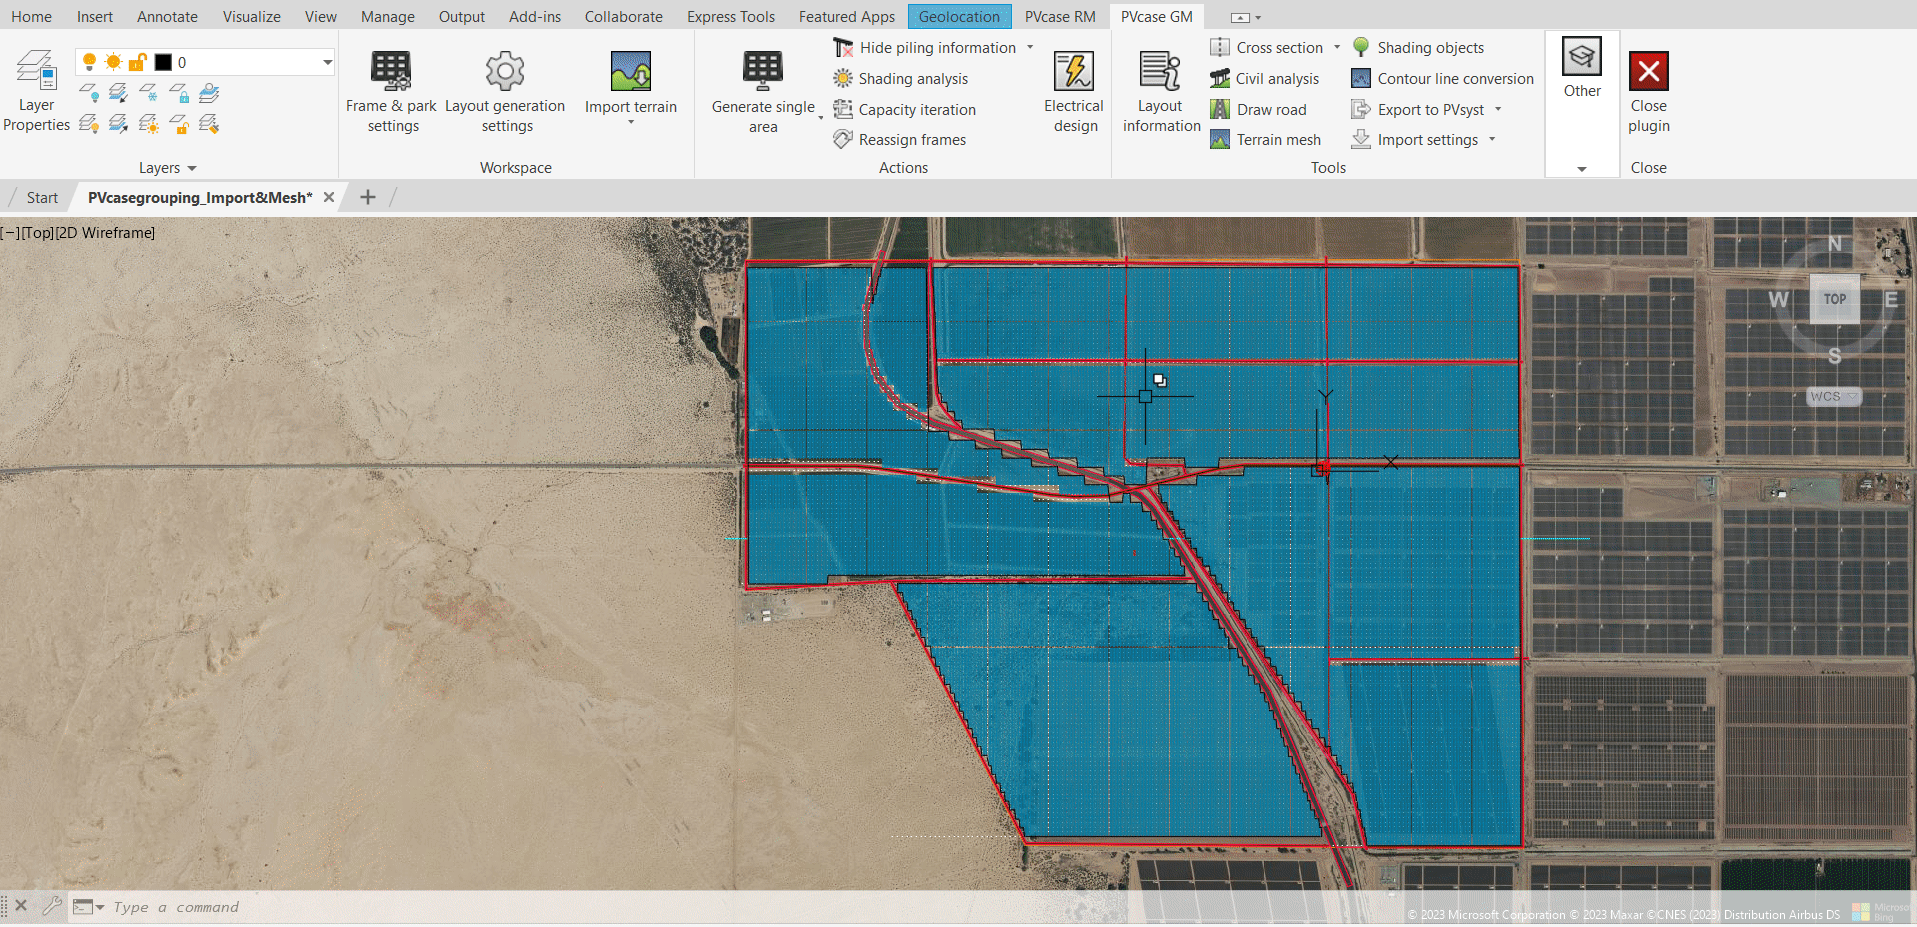Click Generate single area icon

[763, 72]
